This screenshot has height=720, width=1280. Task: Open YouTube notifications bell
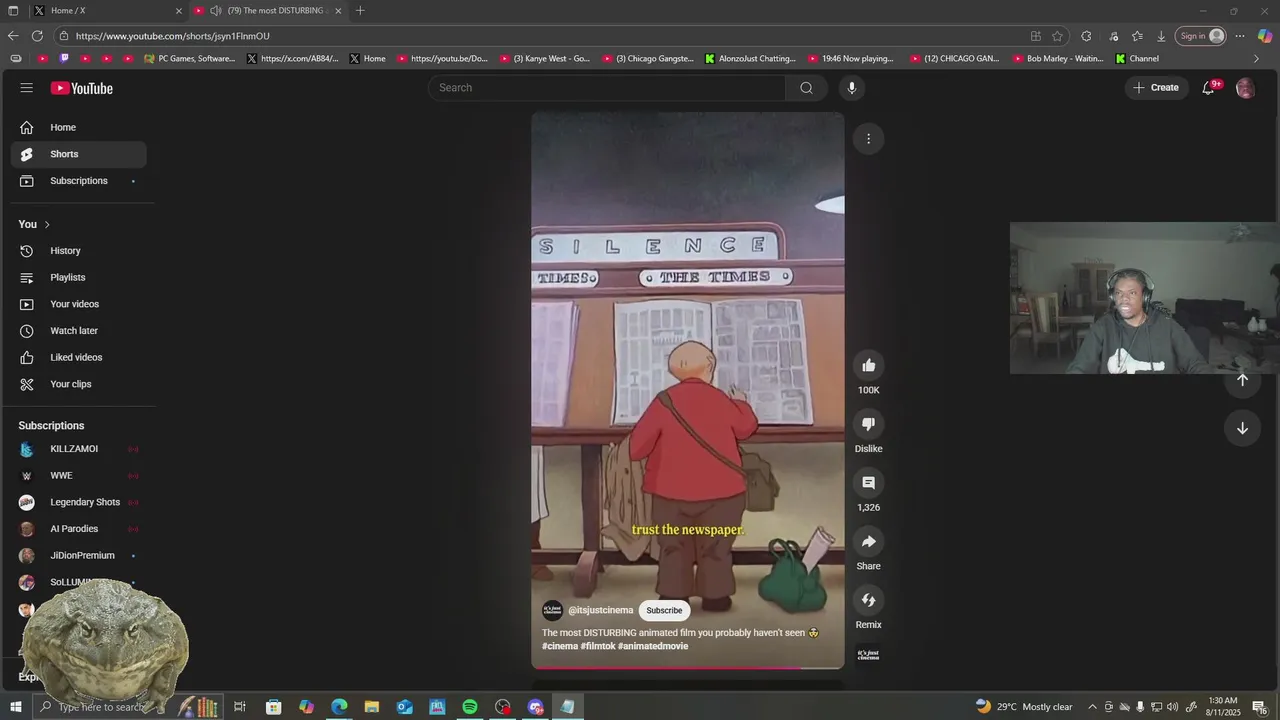tap(1208, 88)
